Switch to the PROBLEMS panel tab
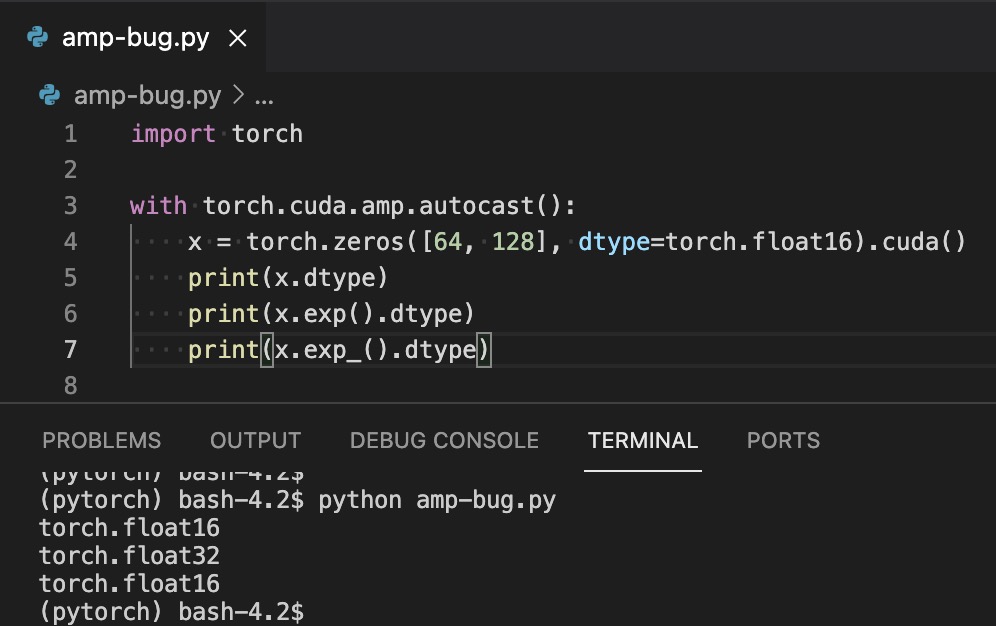This screenshot has width=996, height=626. [101, 440]
